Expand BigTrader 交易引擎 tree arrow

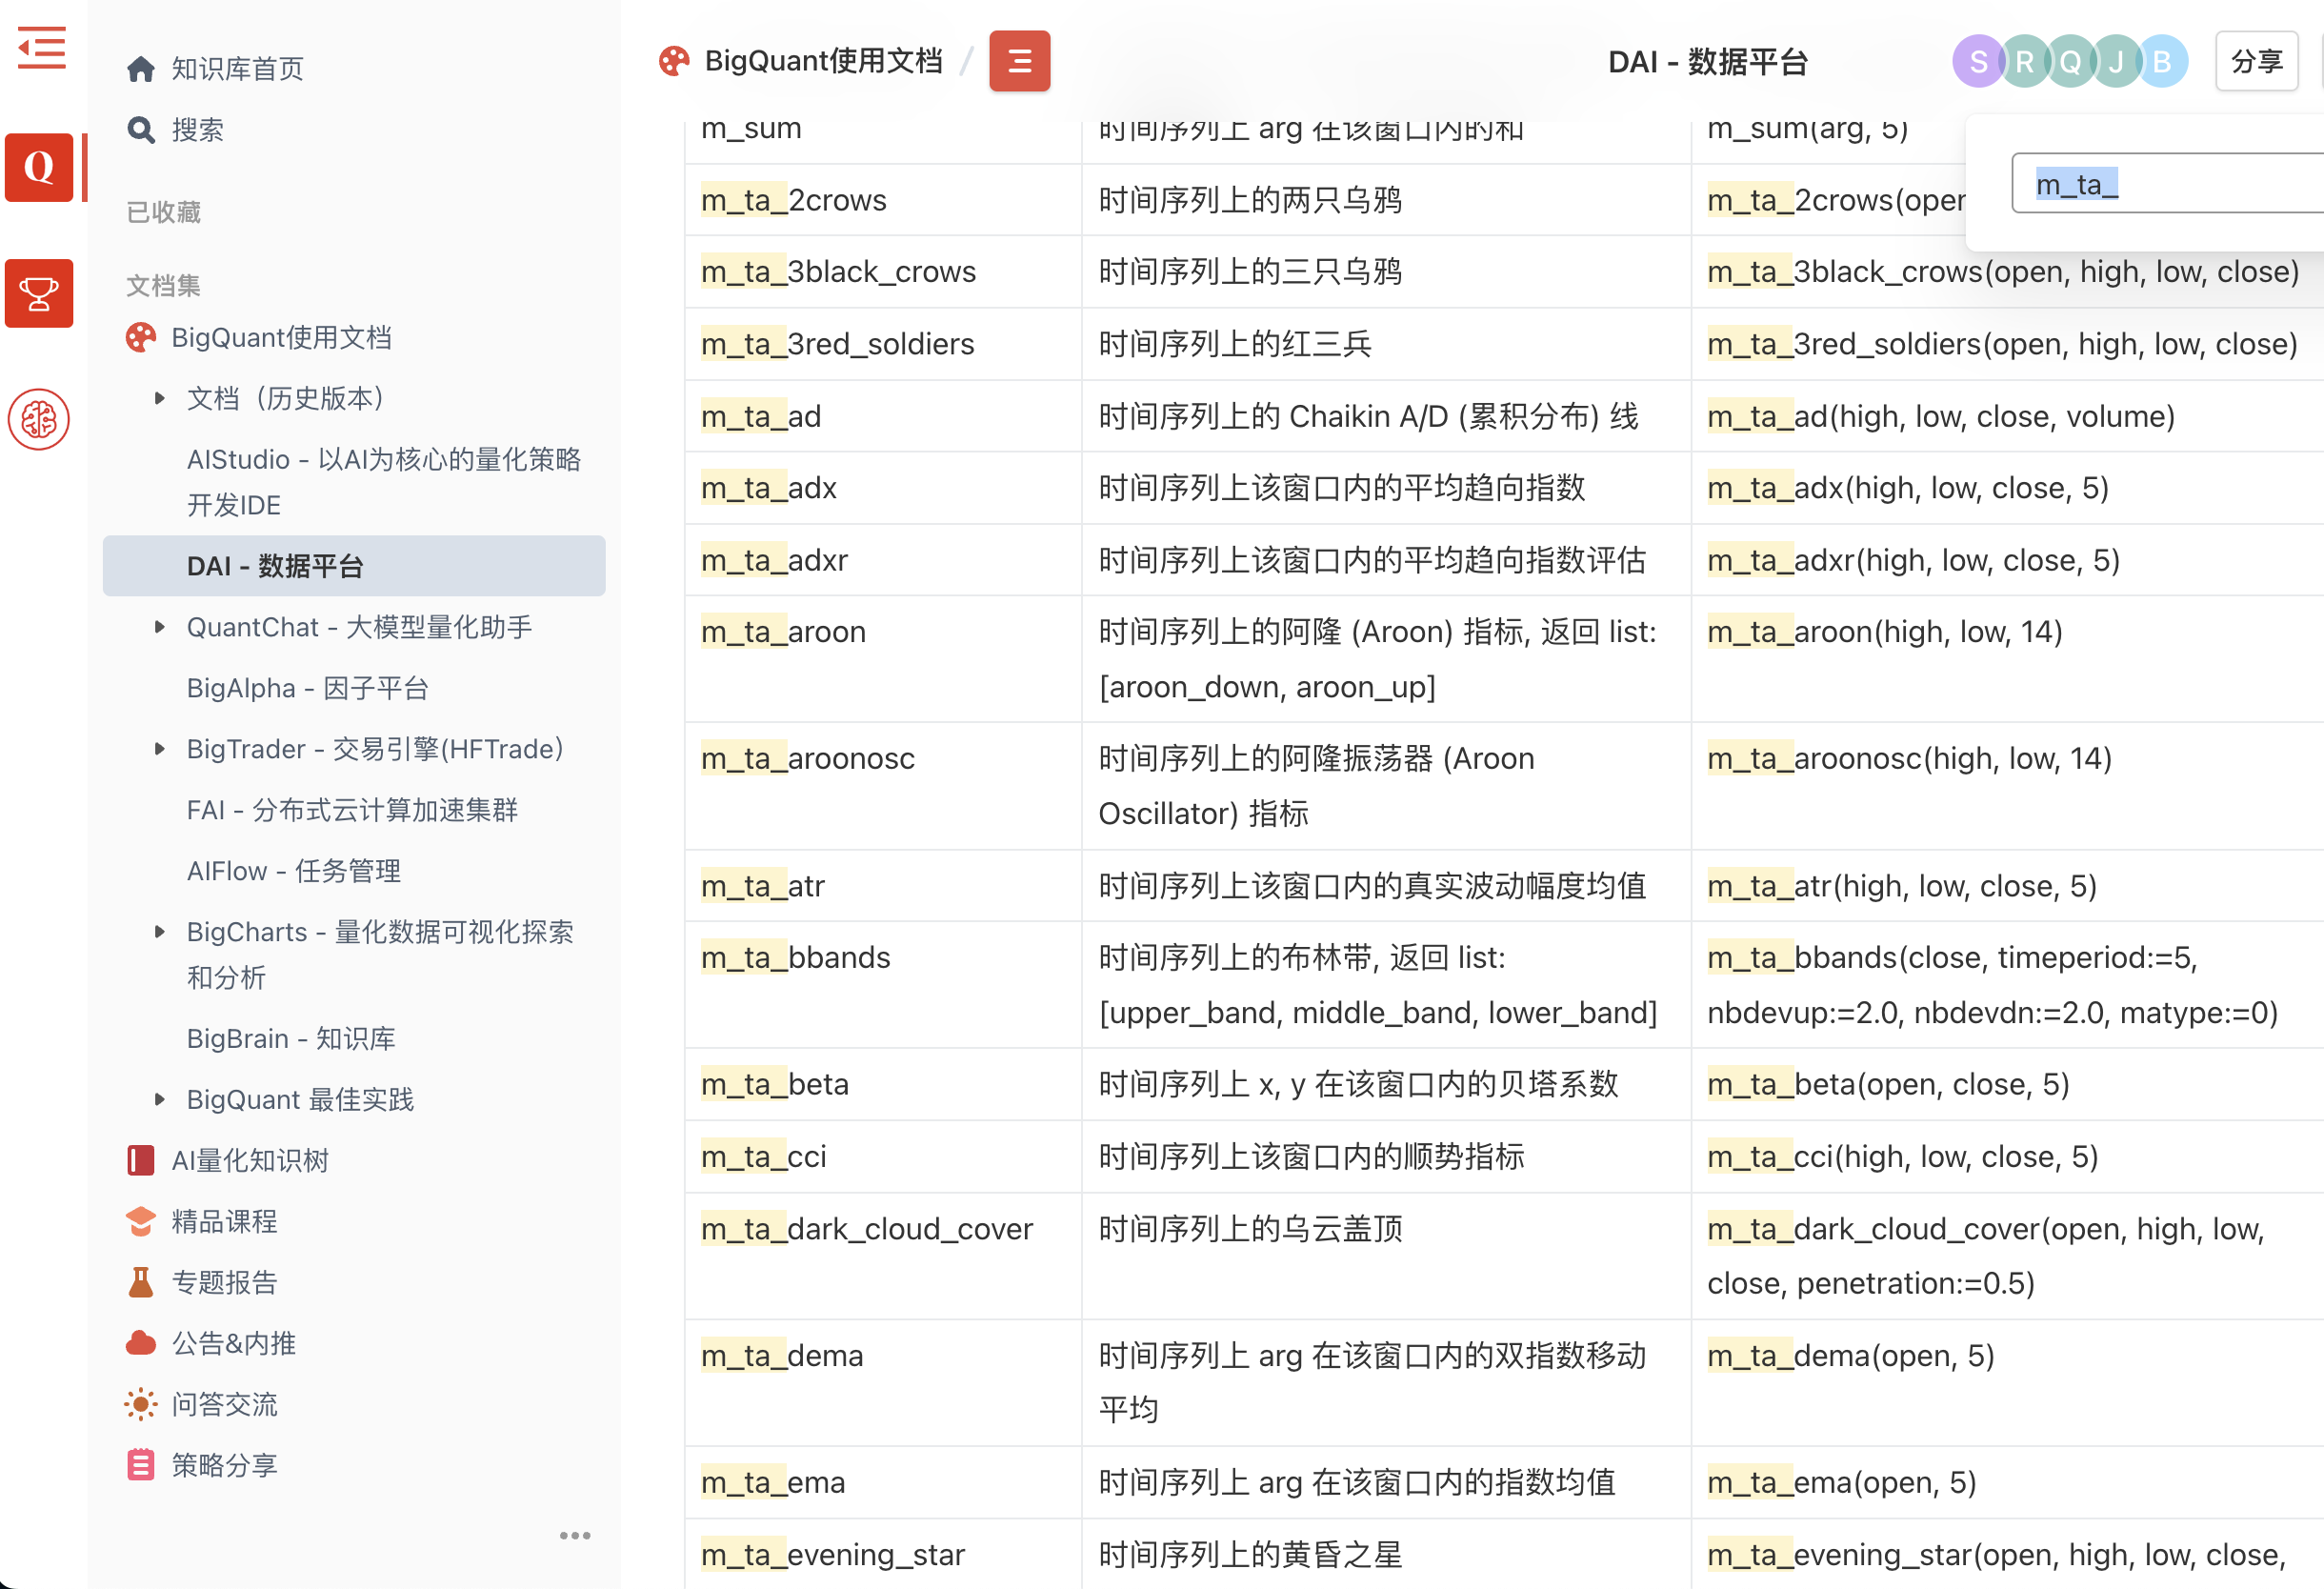[159, 749]
